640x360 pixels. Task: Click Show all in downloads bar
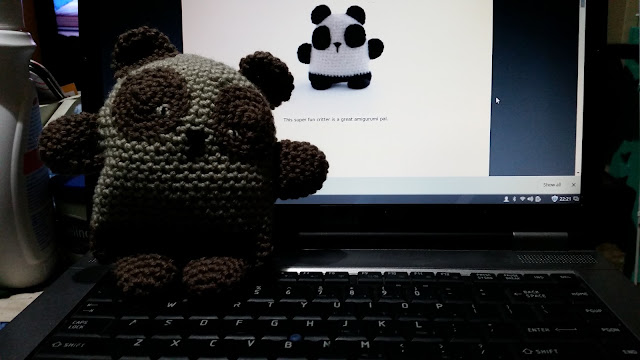pyautogui.click(x=552, y=185)
